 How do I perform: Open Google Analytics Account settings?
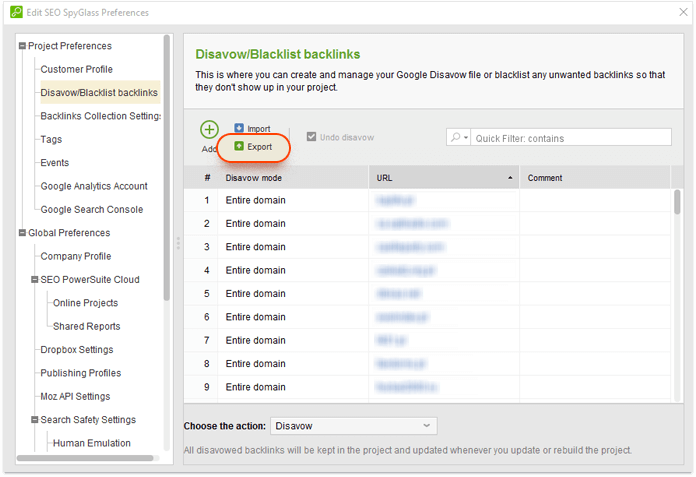[x=94, y=186]
